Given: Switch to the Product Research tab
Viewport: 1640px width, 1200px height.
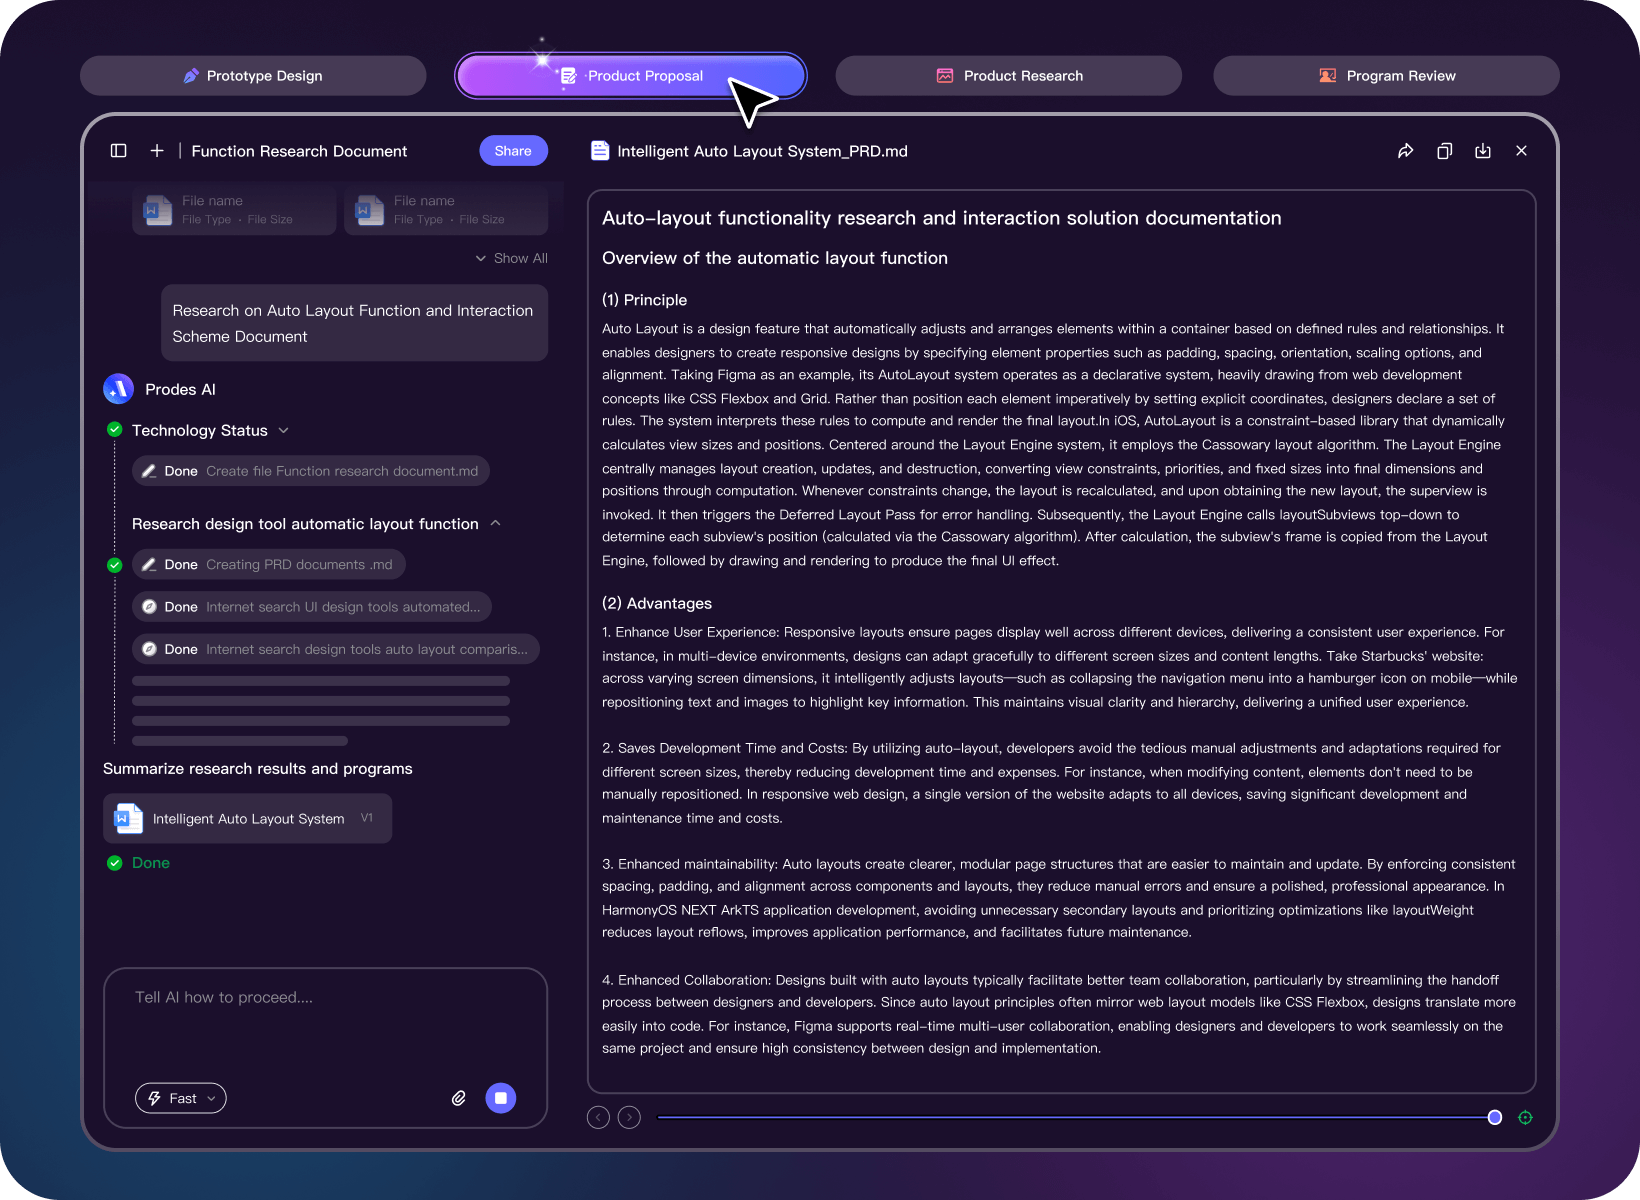Looking at the screenshot, I should click(x=1008, y=76).
